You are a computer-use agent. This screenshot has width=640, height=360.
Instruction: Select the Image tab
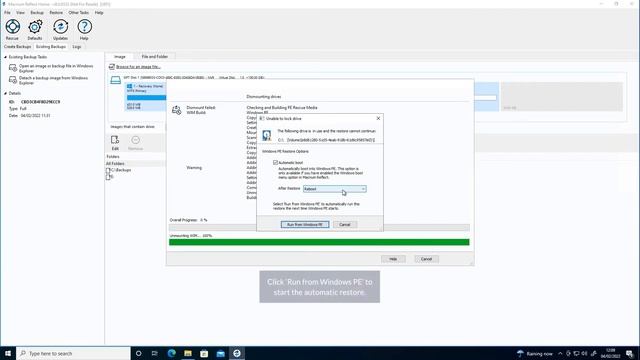[120, 57]
